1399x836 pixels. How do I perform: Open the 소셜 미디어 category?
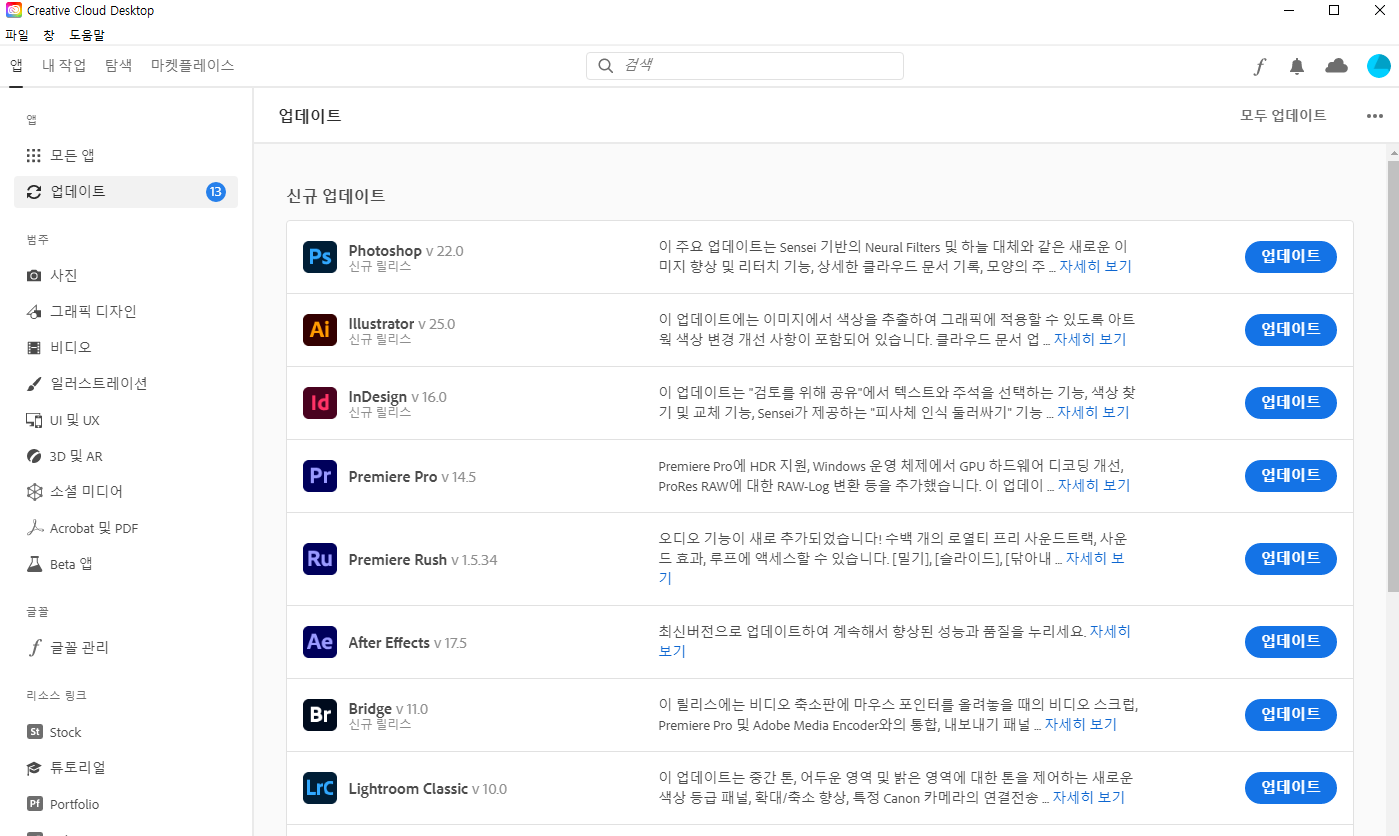tap(126, 492)
